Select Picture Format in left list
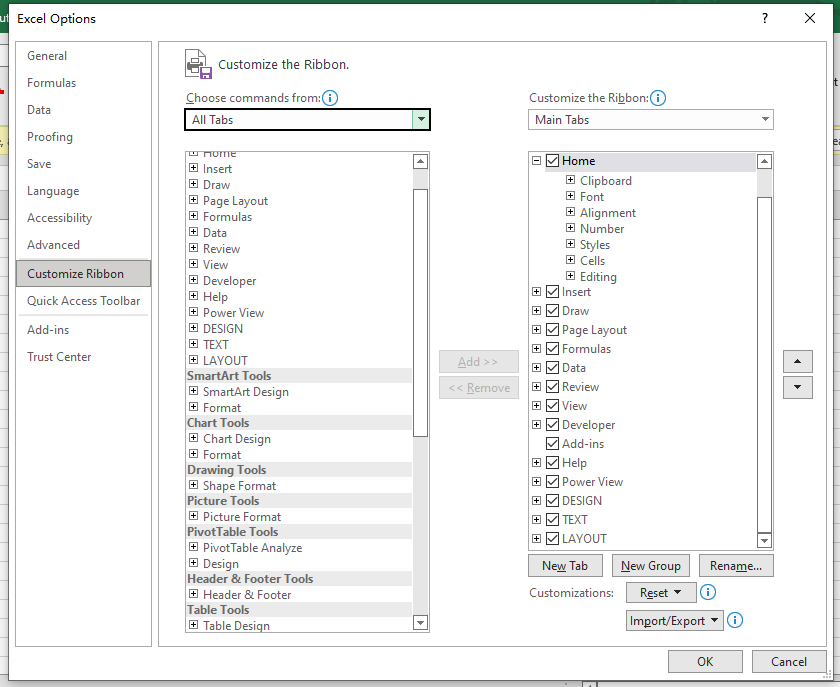 [242, 517]
